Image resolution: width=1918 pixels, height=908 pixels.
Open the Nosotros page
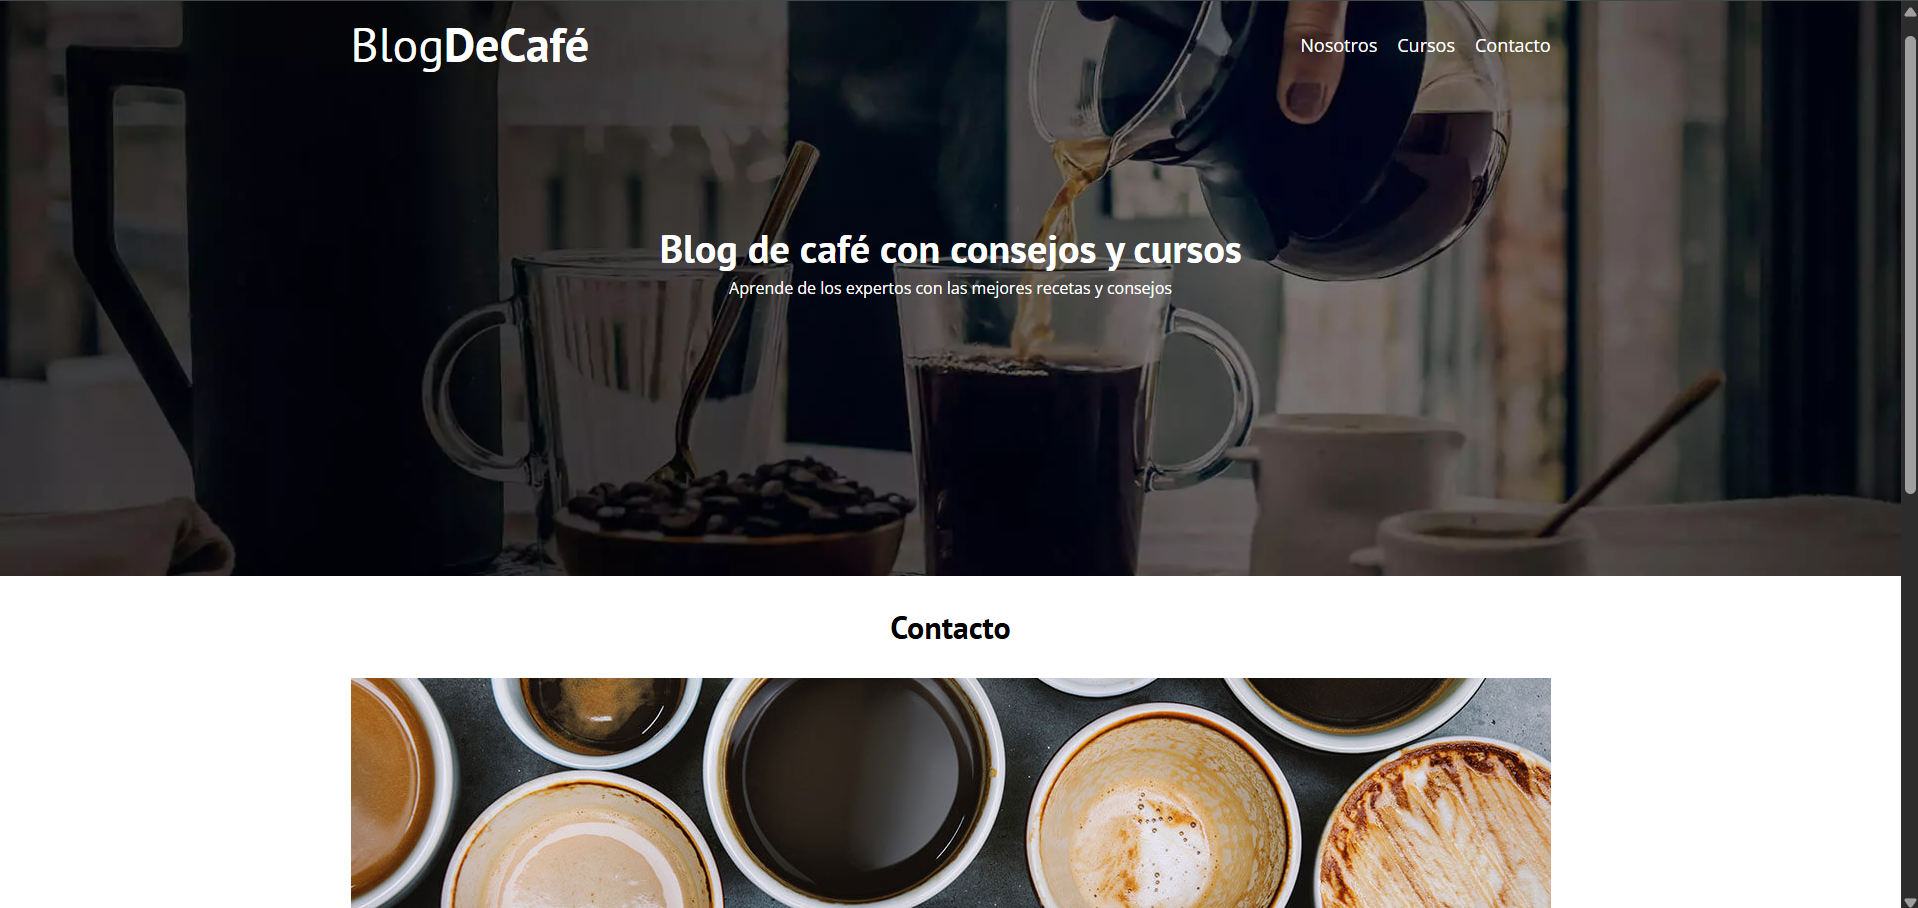[1338, 46]
